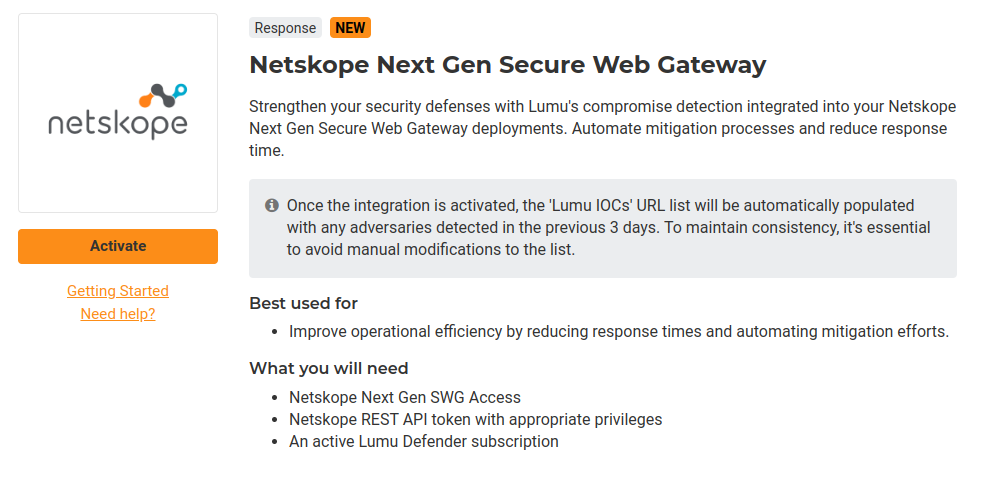Click the info icon in the notice box
981x477 pixels.
pyautogui.click(x=271, y=206)
